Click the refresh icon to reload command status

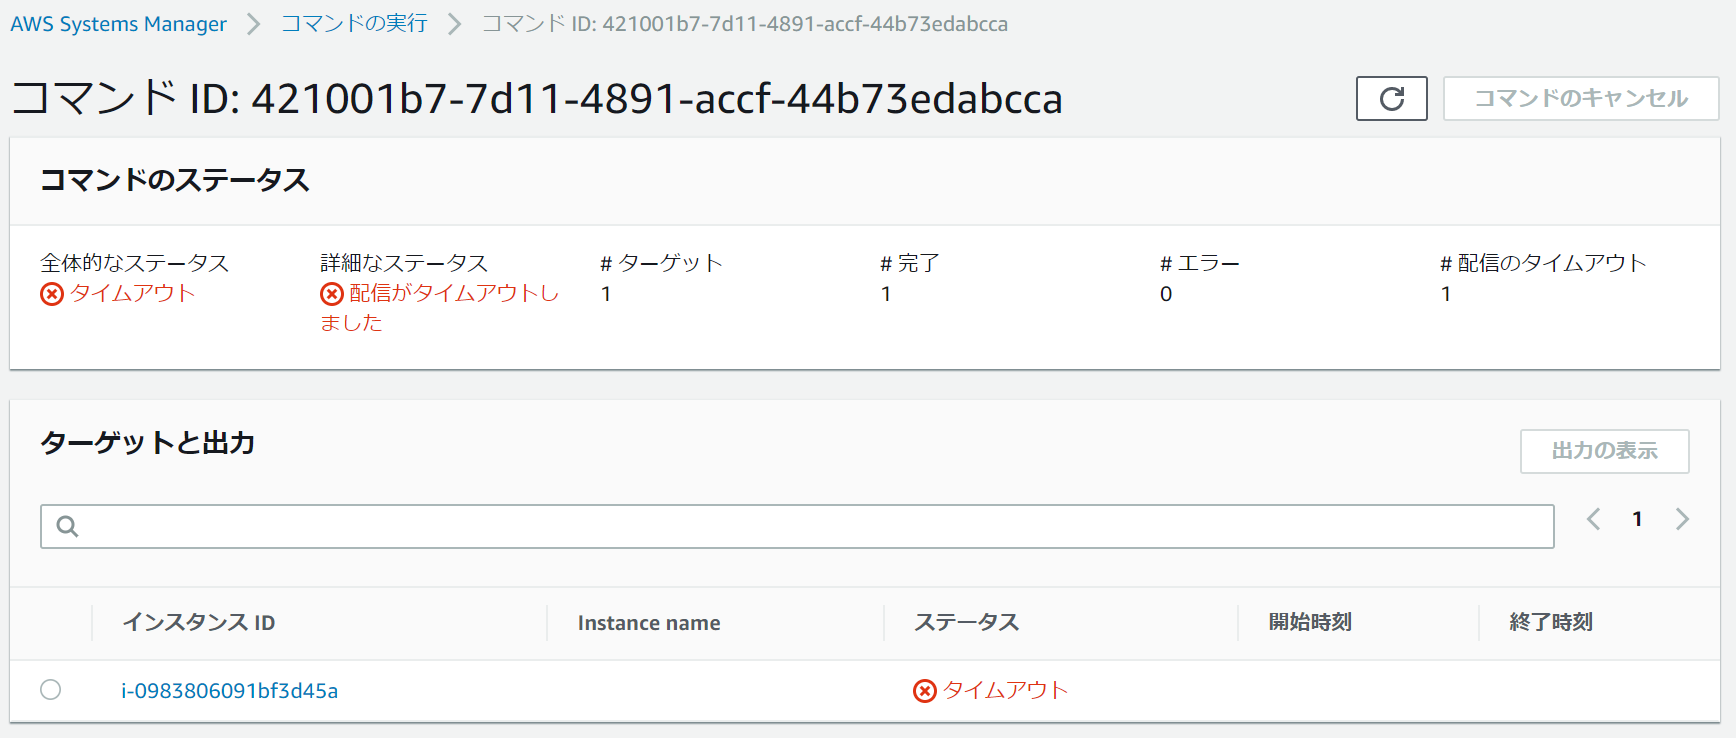click(x=1391, y=98)
